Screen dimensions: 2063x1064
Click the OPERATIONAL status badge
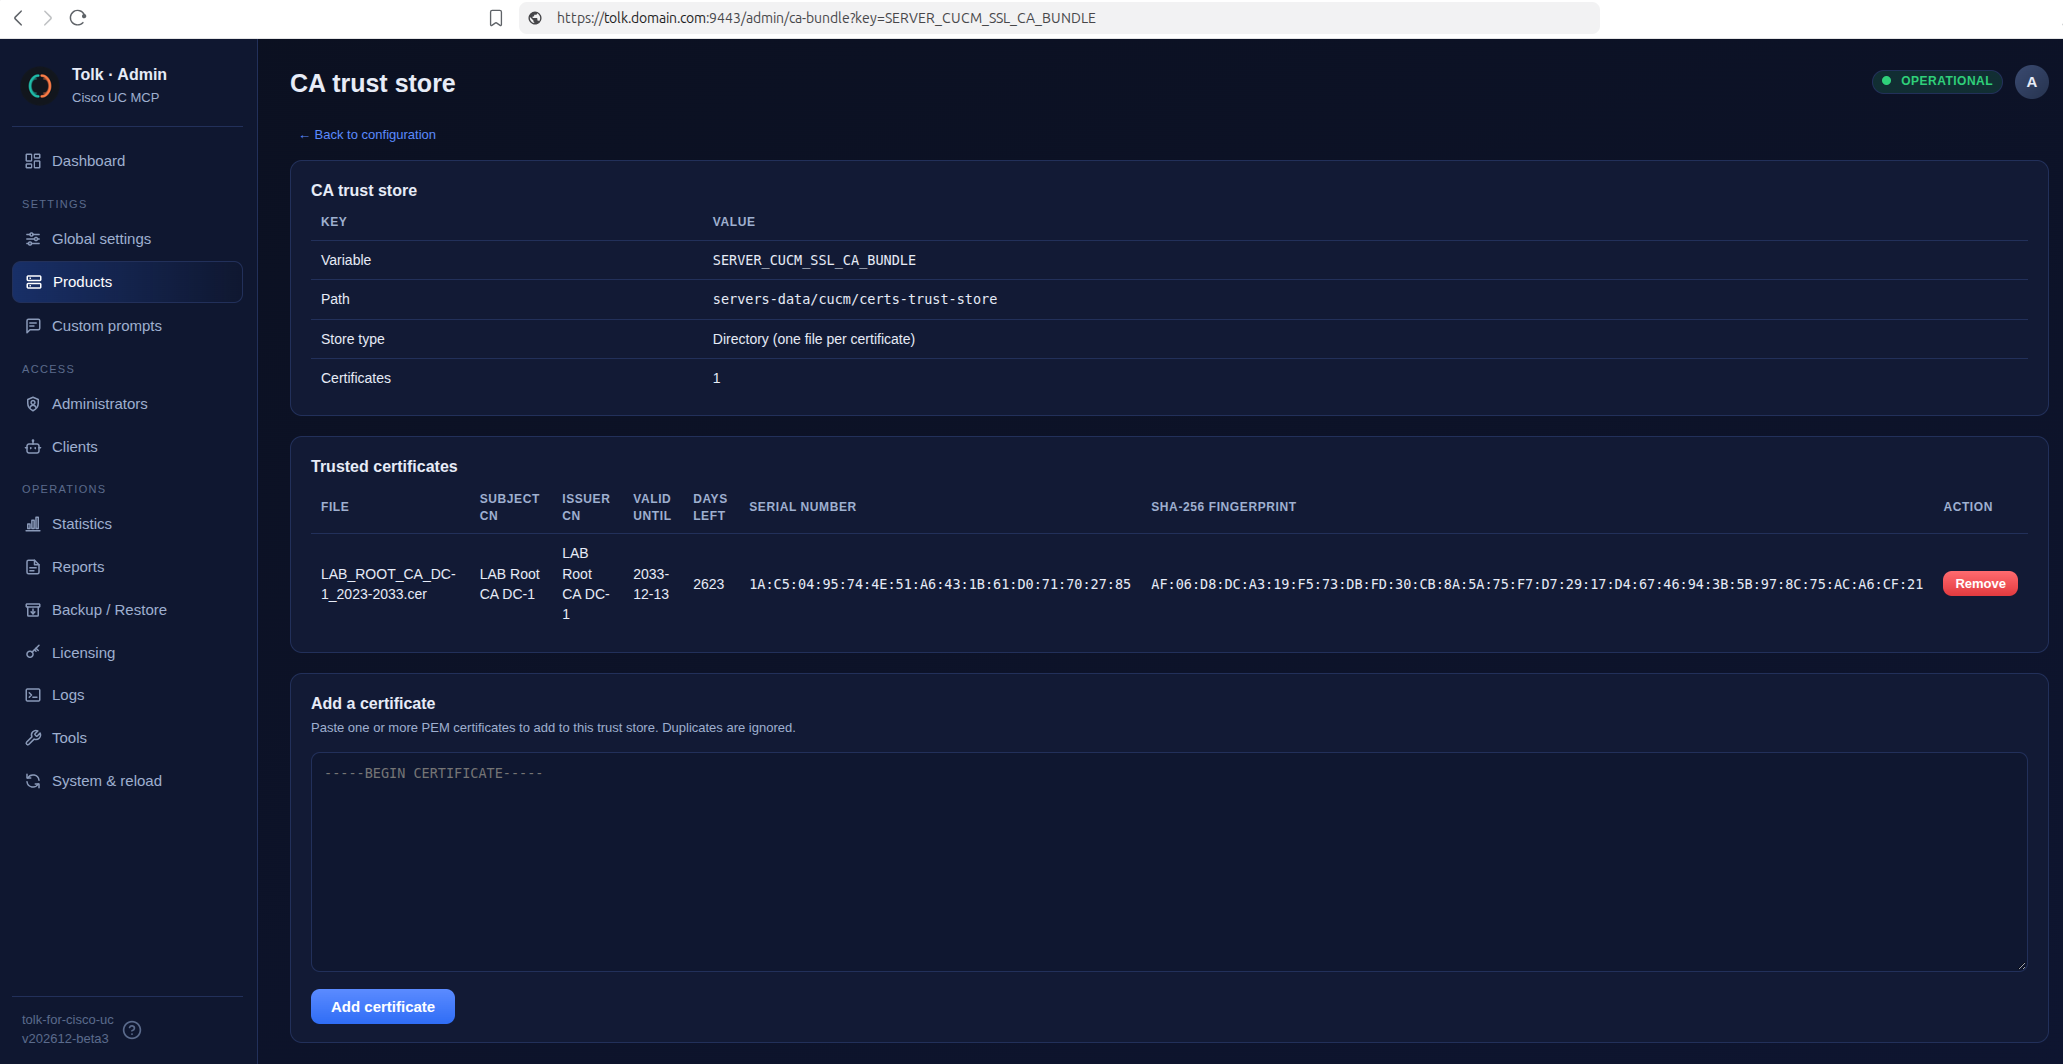click(1937, 81)
